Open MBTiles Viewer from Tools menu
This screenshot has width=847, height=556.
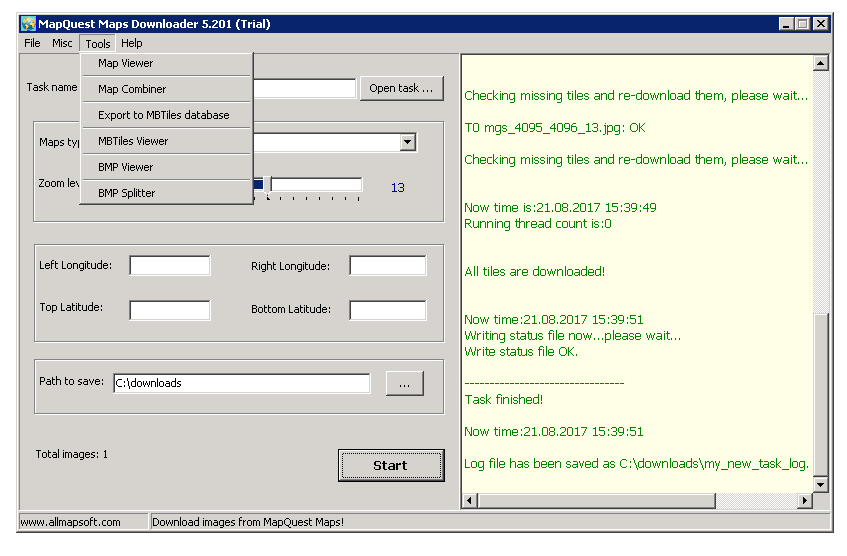166,141
